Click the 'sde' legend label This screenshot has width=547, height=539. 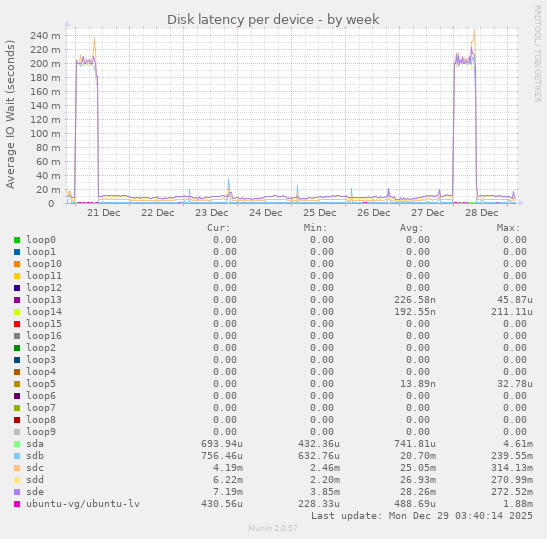35,492
